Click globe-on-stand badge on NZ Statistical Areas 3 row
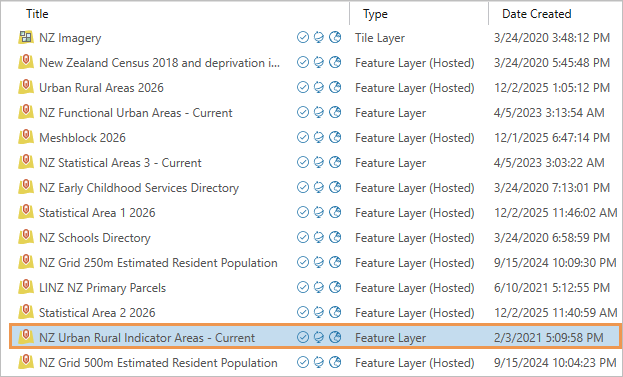This screenshot has height=377, width=623. coord(319,162)
